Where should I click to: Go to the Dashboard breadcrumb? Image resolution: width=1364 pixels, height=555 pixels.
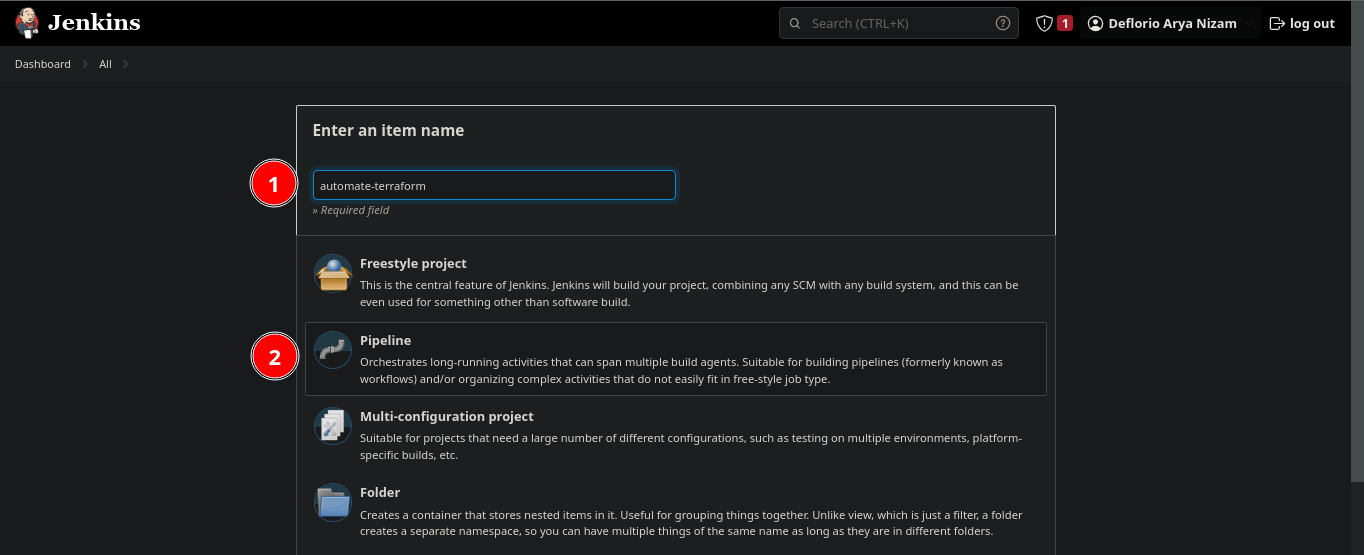tap(42, 64)
